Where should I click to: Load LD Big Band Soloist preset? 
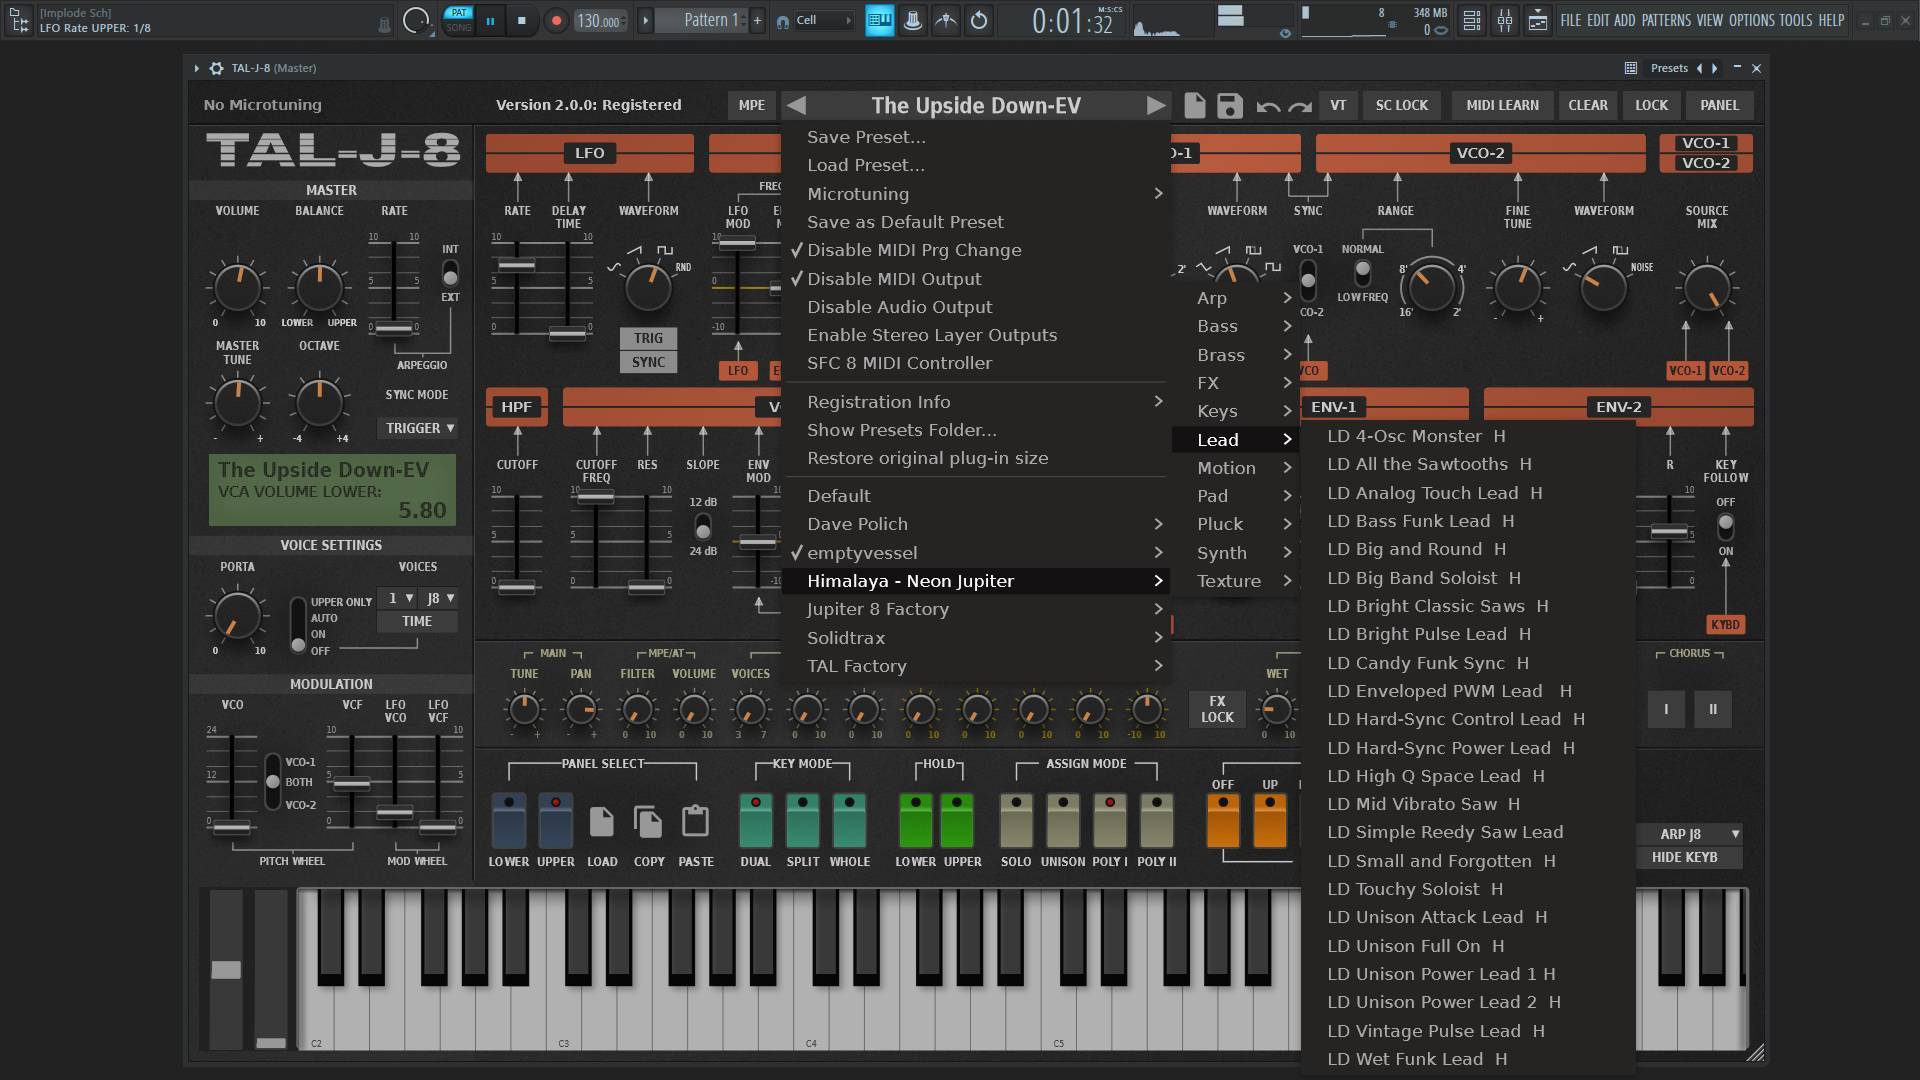(1468, 578)
